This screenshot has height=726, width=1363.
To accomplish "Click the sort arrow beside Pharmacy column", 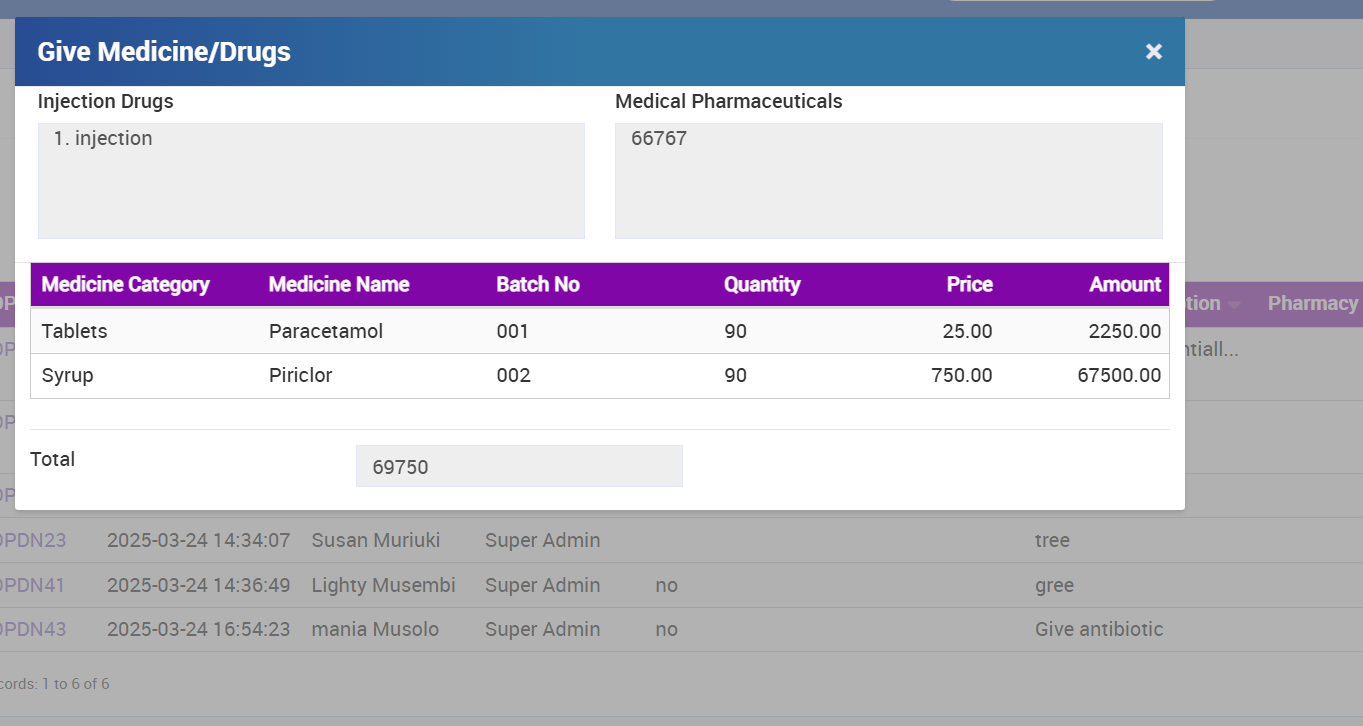I will point(1234,305).
